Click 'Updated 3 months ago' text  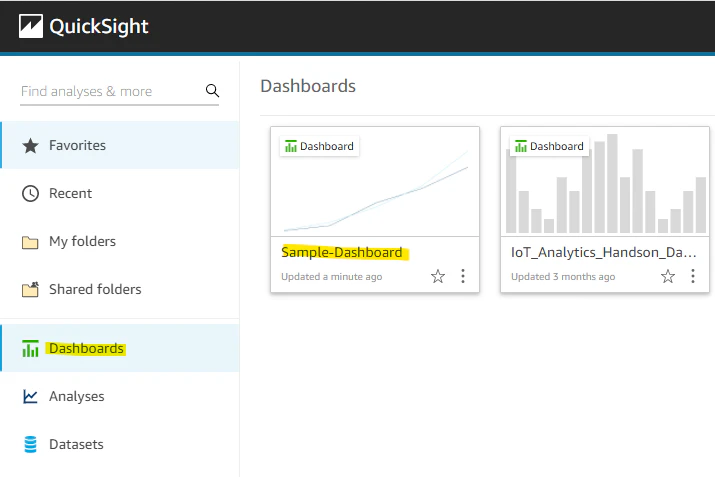[x=563, y=277]
